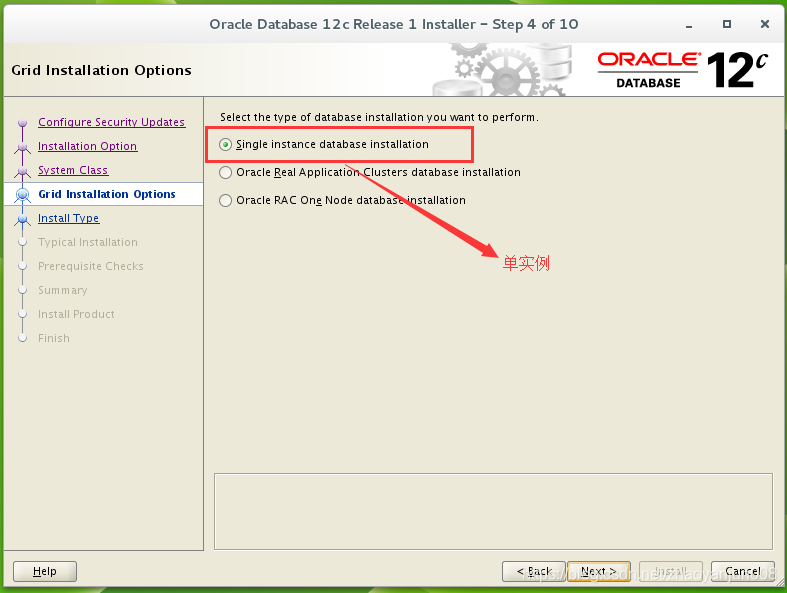The width and height of the screenshot is (787, 593).
Task: Click the step bullet beside System Class
Action: click(22, 171)
